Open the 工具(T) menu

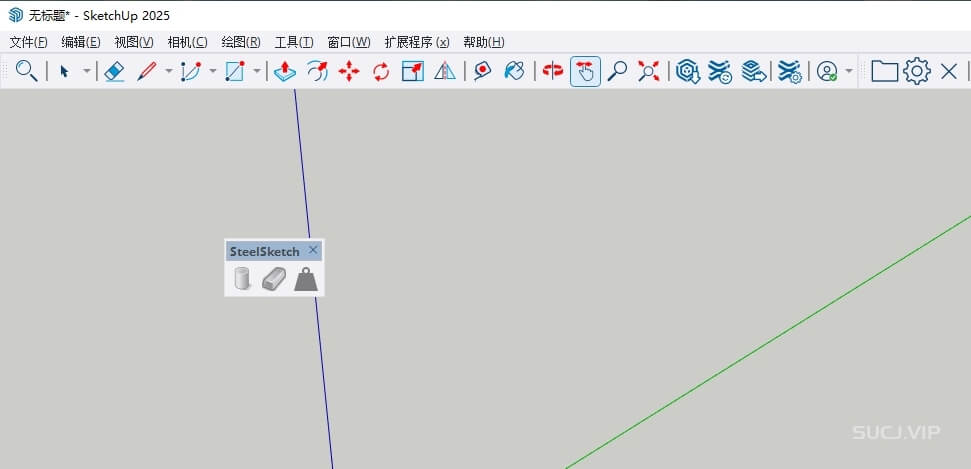294,42
